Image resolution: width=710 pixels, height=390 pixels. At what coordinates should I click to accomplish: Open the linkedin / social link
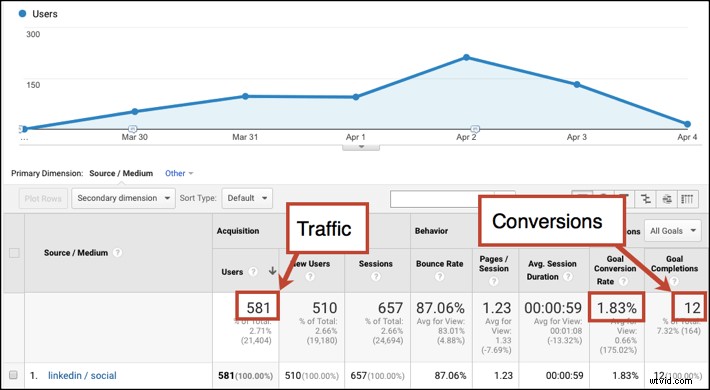82,376
